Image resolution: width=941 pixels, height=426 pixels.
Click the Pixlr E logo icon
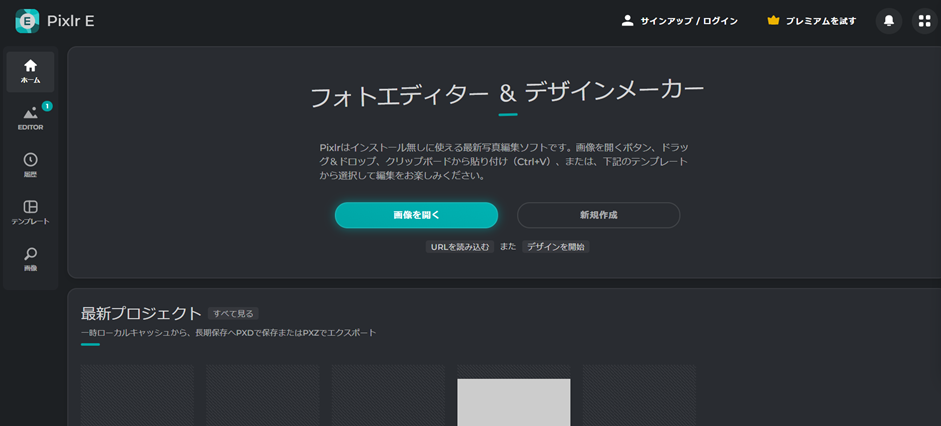(26, 21)
